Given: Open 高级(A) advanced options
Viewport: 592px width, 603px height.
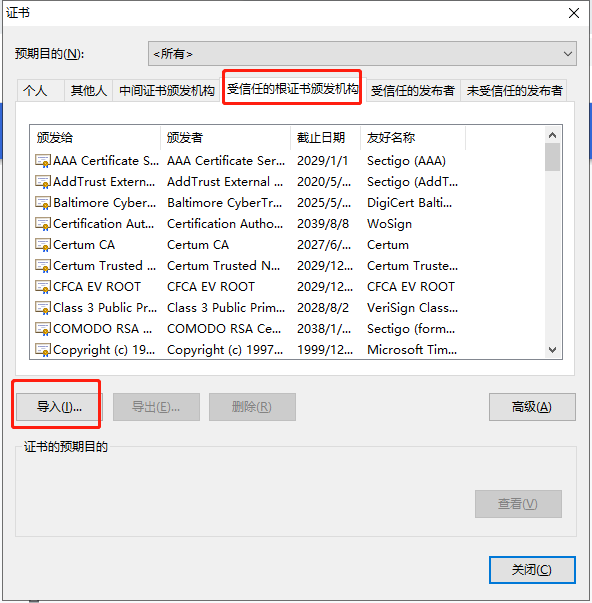Looking at the screenshot, I should [532, 406].
